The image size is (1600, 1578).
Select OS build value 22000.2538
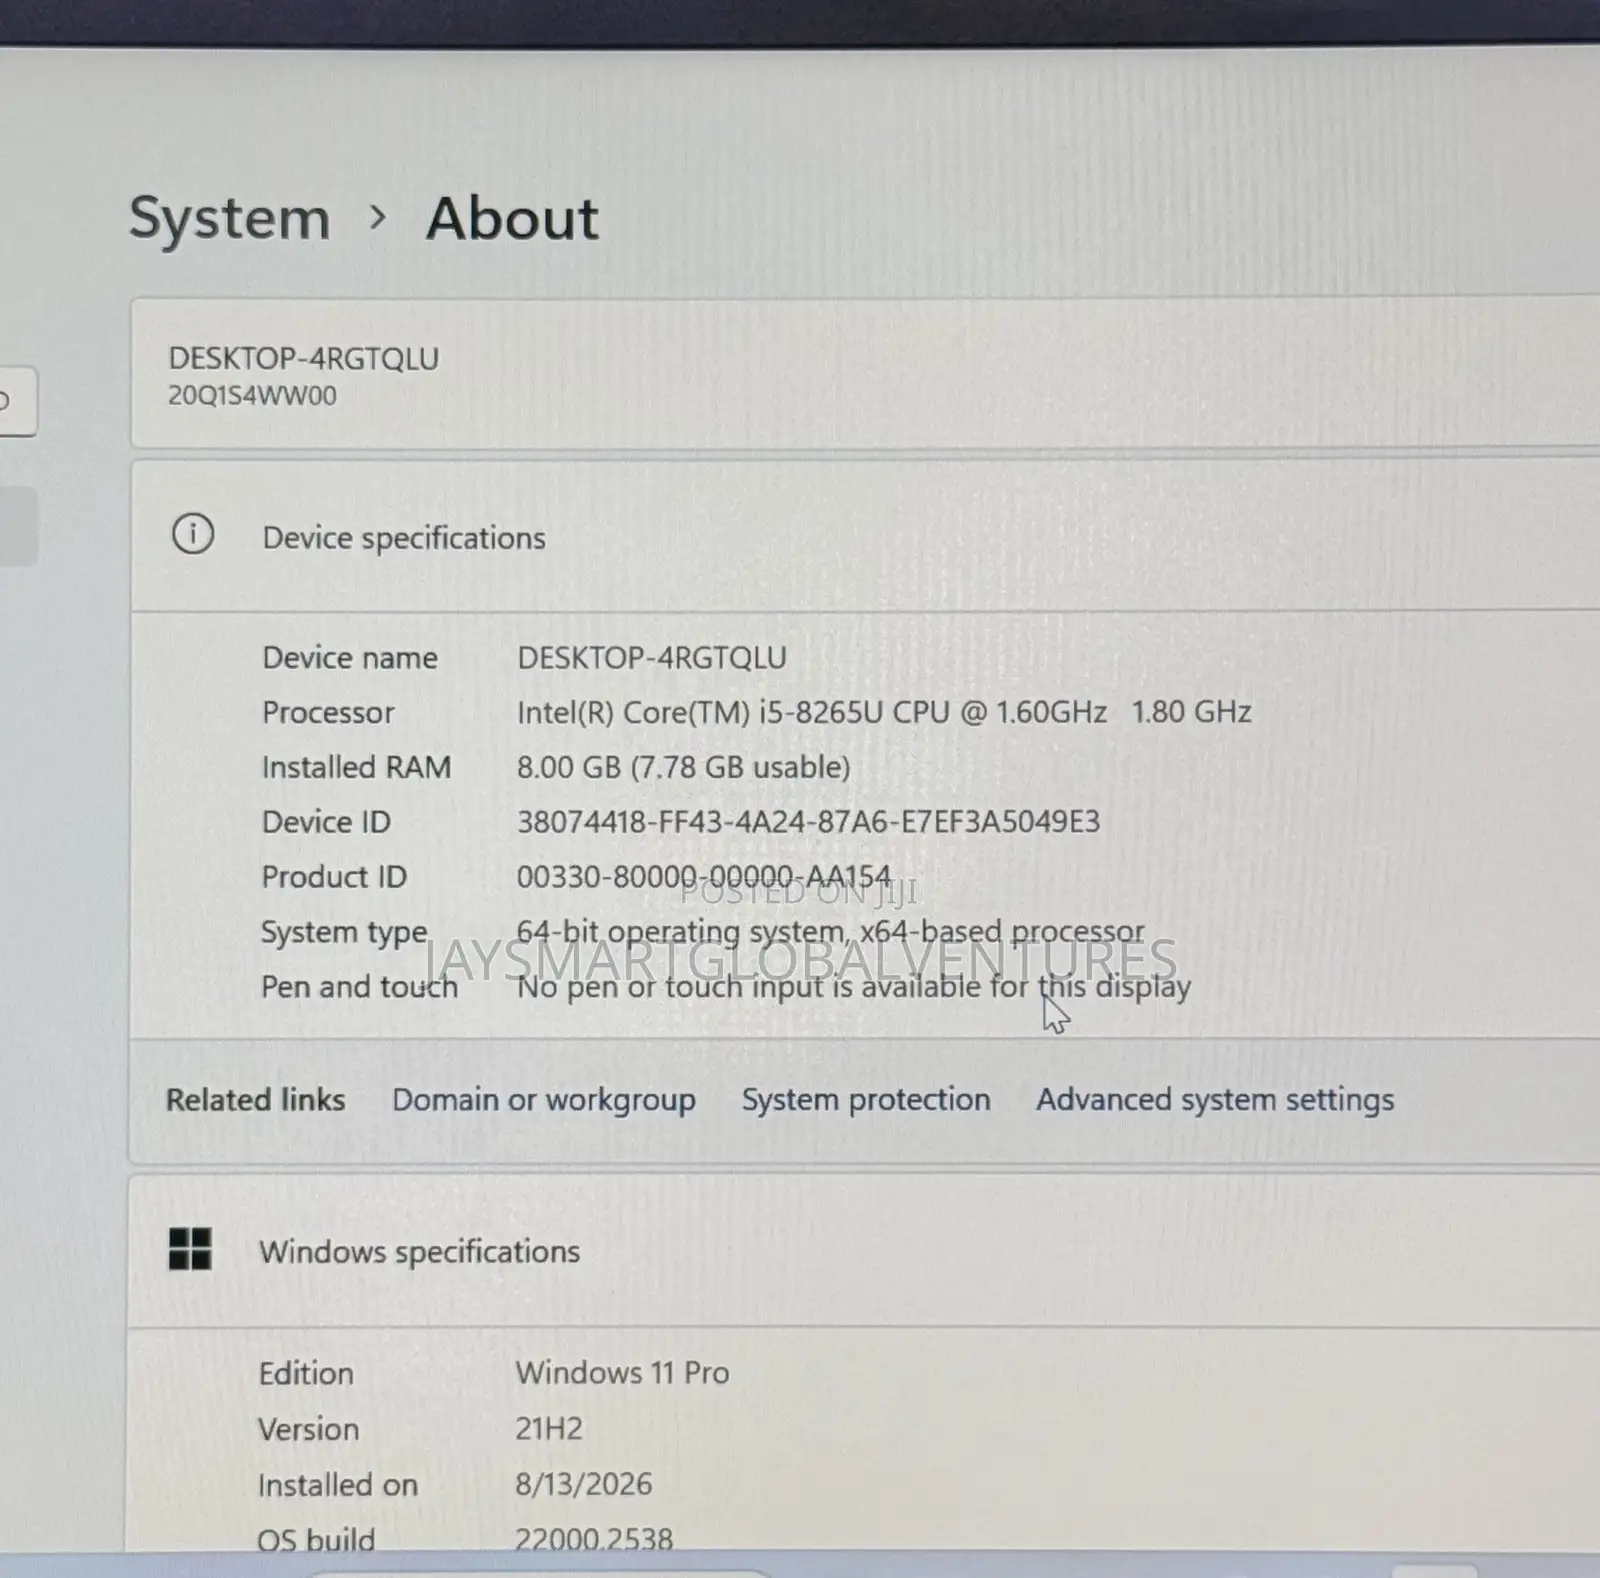(594, 1539)
